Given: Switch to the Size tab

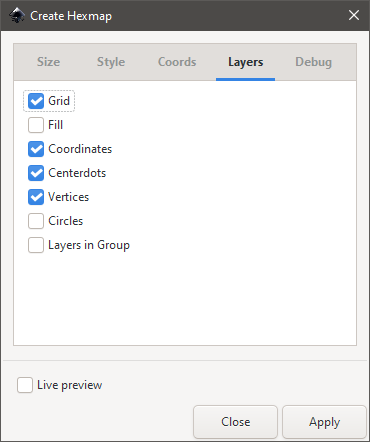Looking at the screenshot, I should click(49, 62).
